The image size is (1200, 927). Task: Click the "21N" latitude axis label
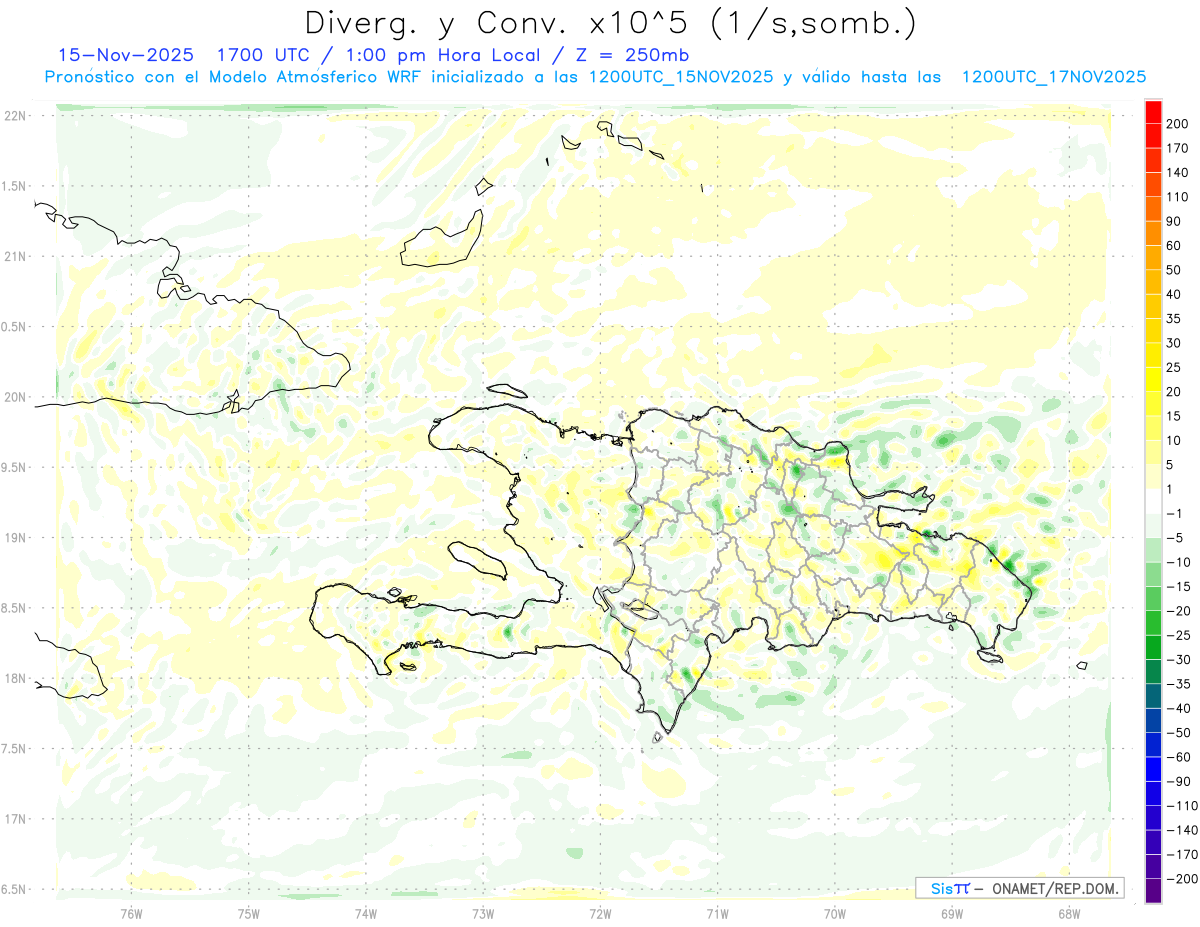point(14,256)
